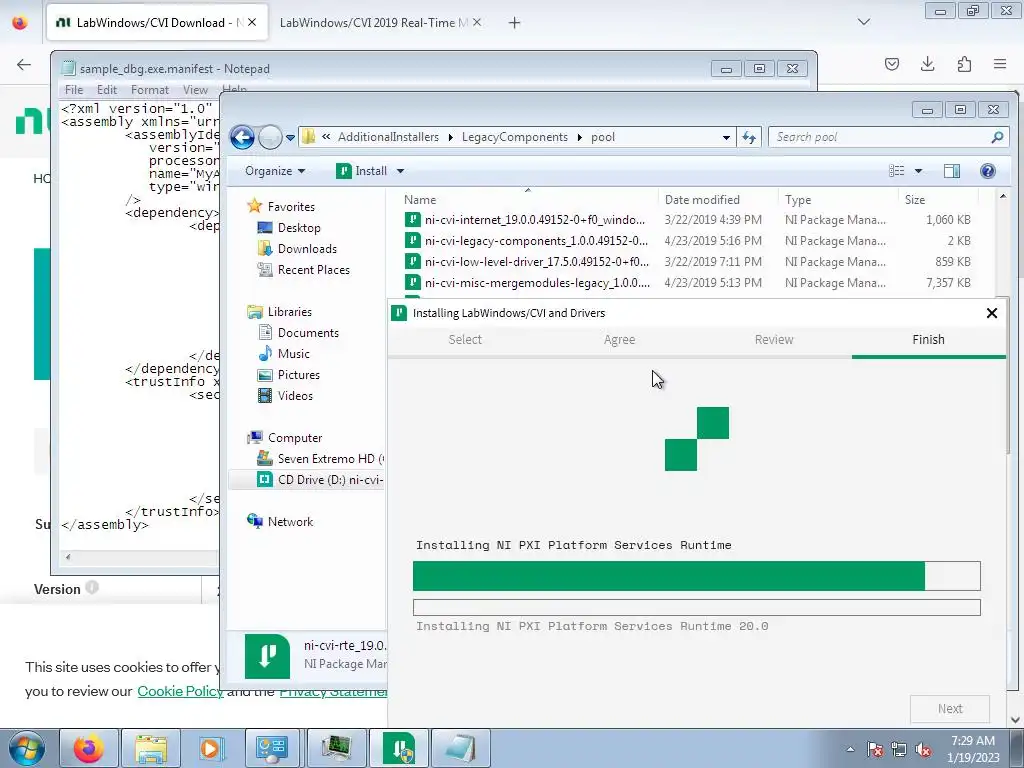1024x768 pixels.
Task: Click the Install button in Explorer toolbar
Action: click(x=362, y=171)
